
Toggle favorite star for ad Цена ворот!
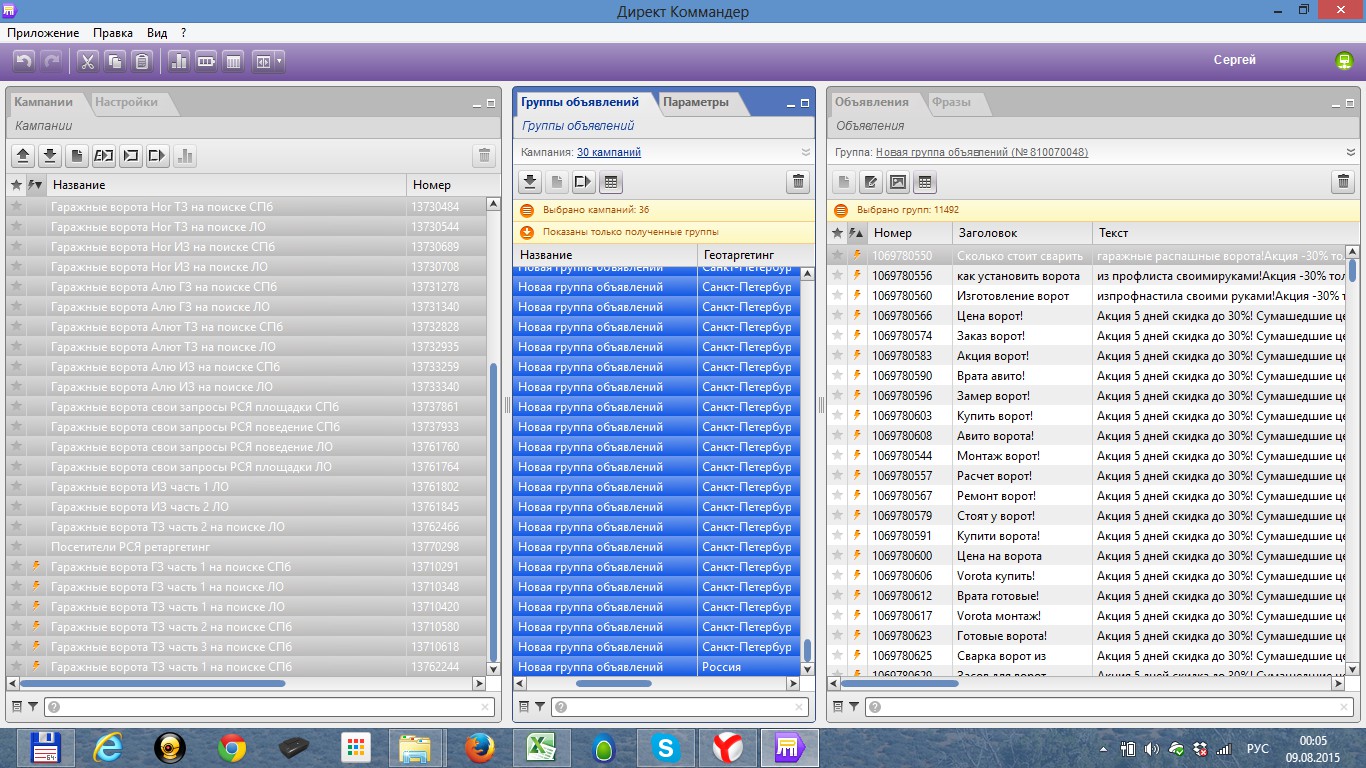(x=838, y=316)
